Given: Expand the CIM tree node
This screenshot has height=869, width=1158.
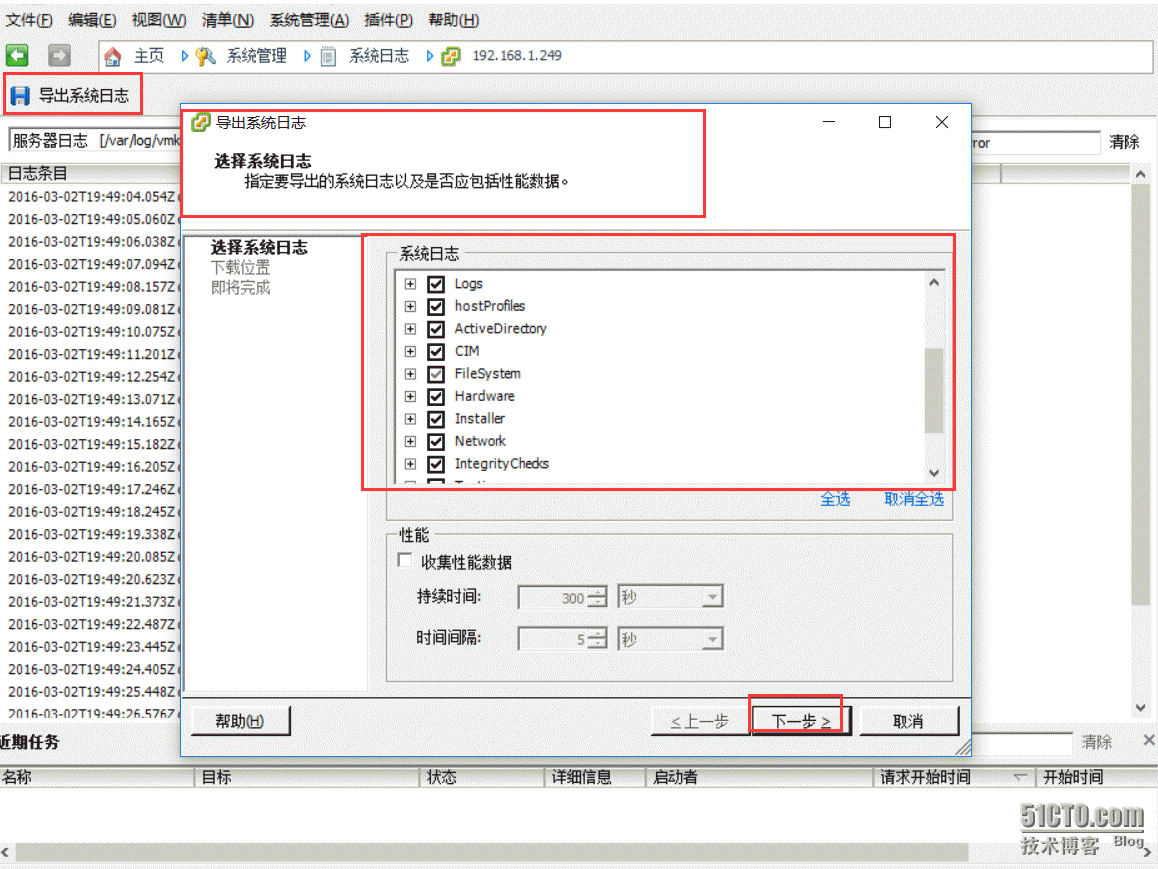Looking at the screenshot, I should click(x=410, y=351).
